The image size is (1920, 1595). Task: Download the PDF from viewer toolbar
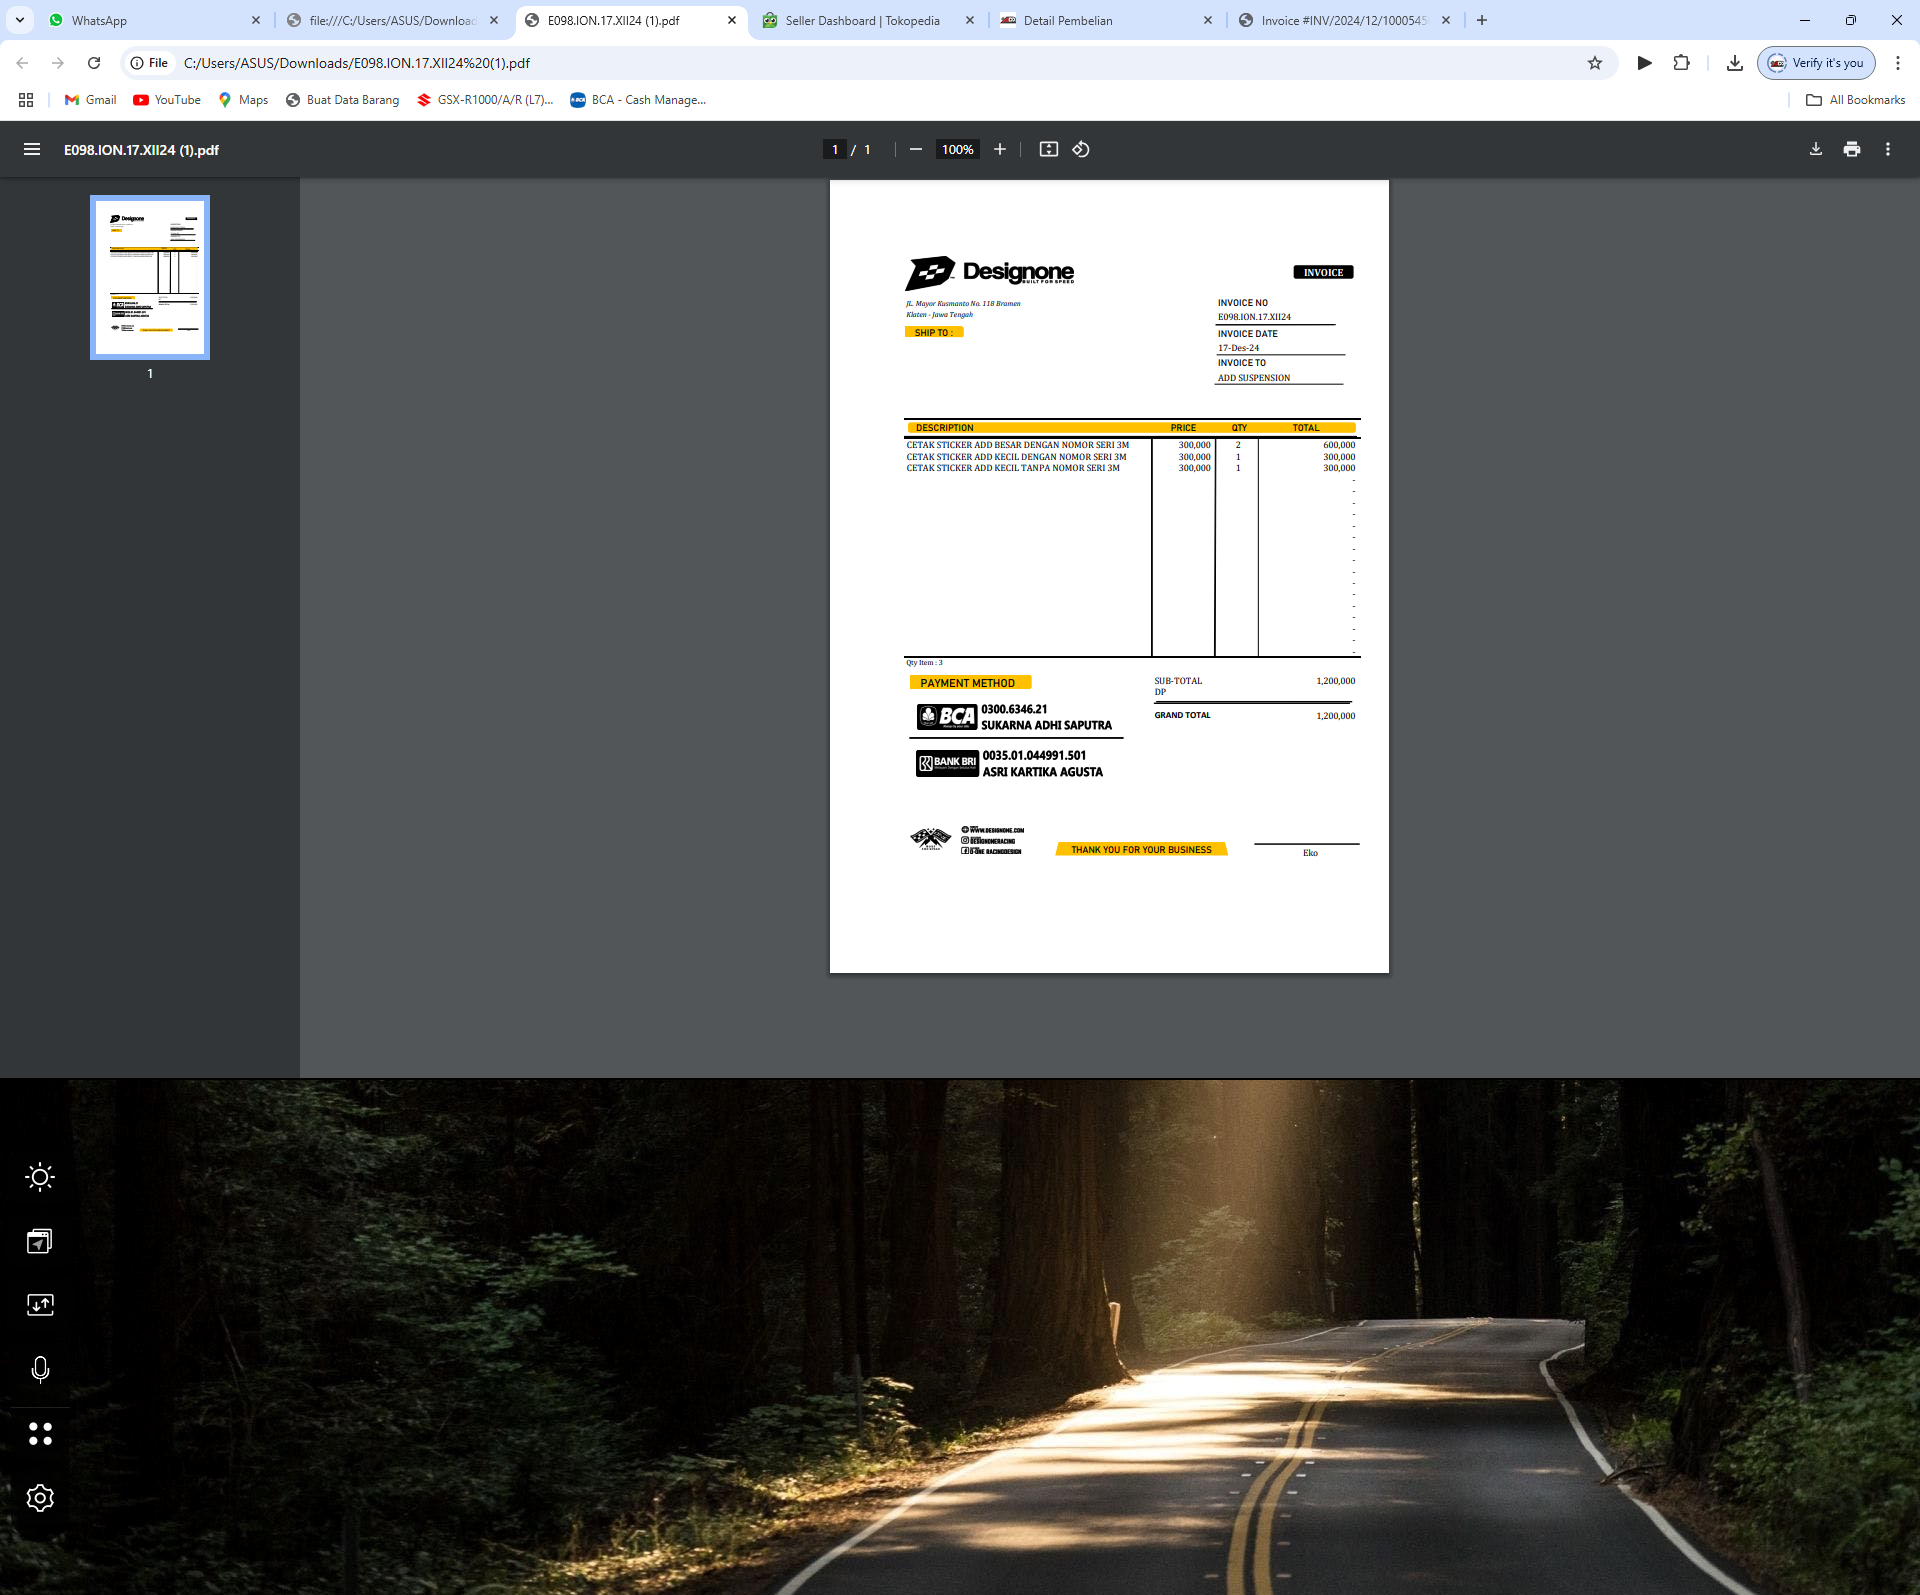point(1815,149)
